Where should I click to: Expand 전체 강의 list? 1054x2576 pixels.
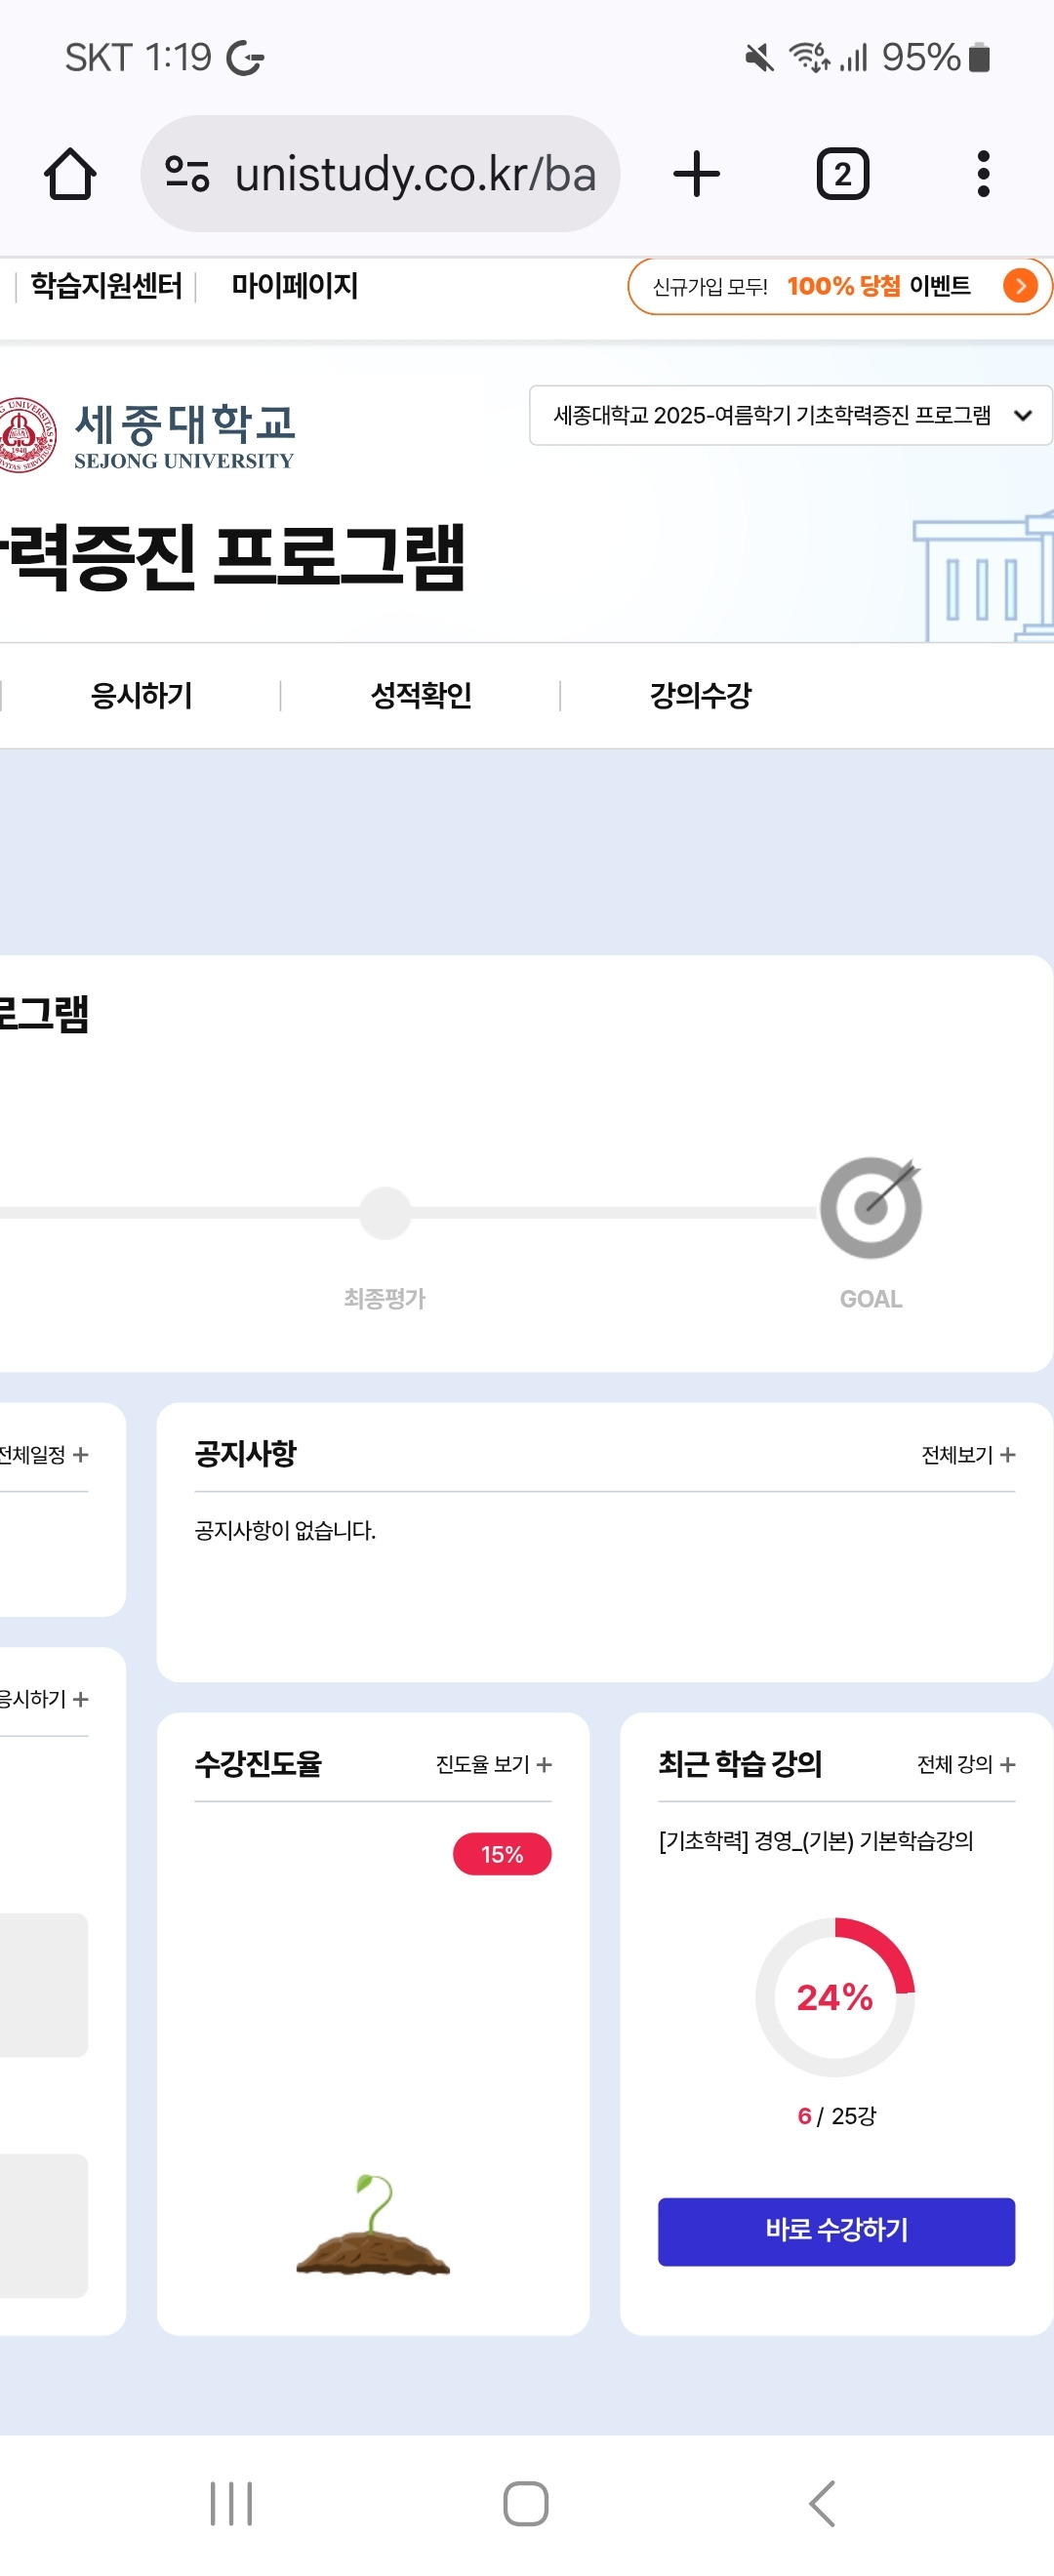tap(965, 1765)
